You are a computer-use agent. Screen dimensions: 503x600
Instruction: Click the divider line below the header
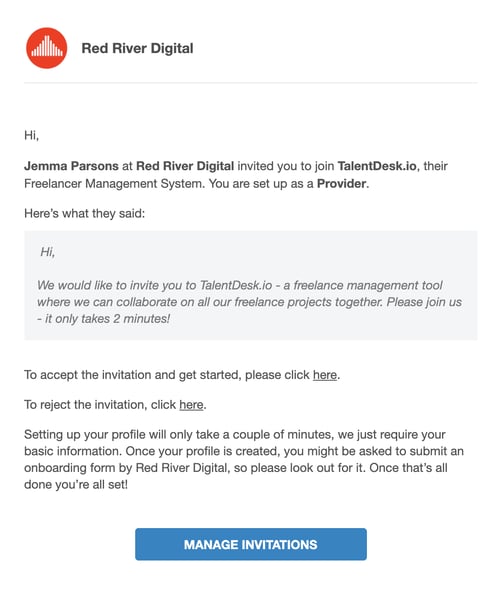(x=251, y=82)
